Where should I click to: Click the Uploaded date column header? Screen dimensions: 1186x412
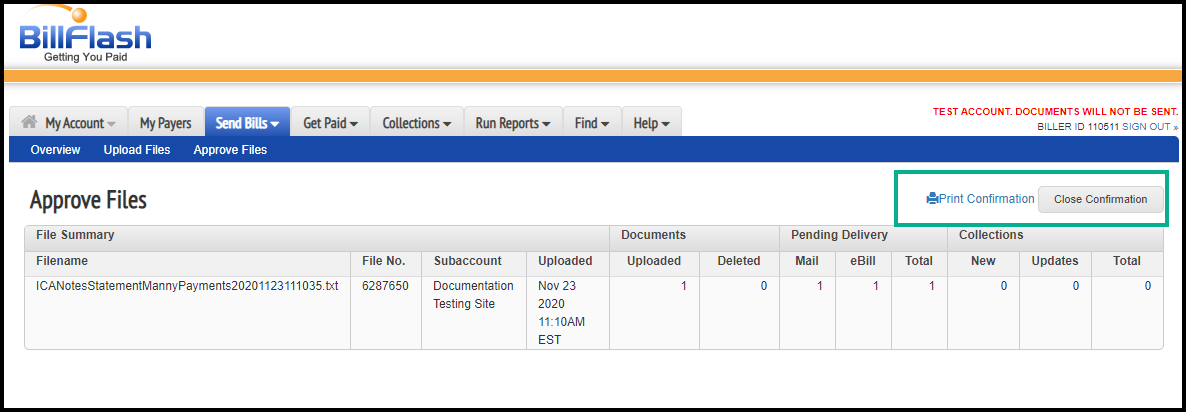point(565,261)
